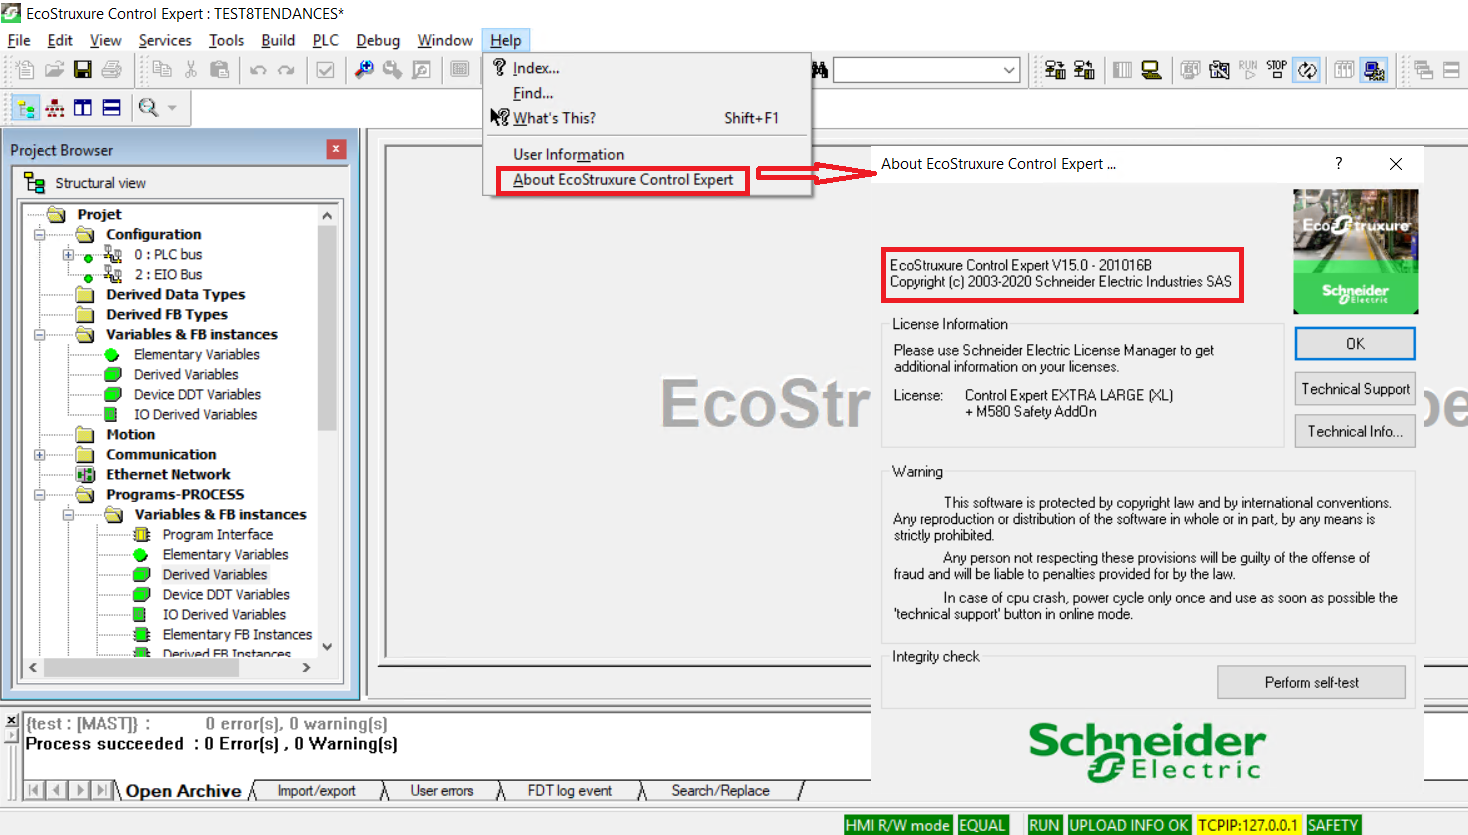Image resolution: width=1468 pixels, height=835 pixels.
Task: Click the Copy toolbar icon
Action: point(162,69)
